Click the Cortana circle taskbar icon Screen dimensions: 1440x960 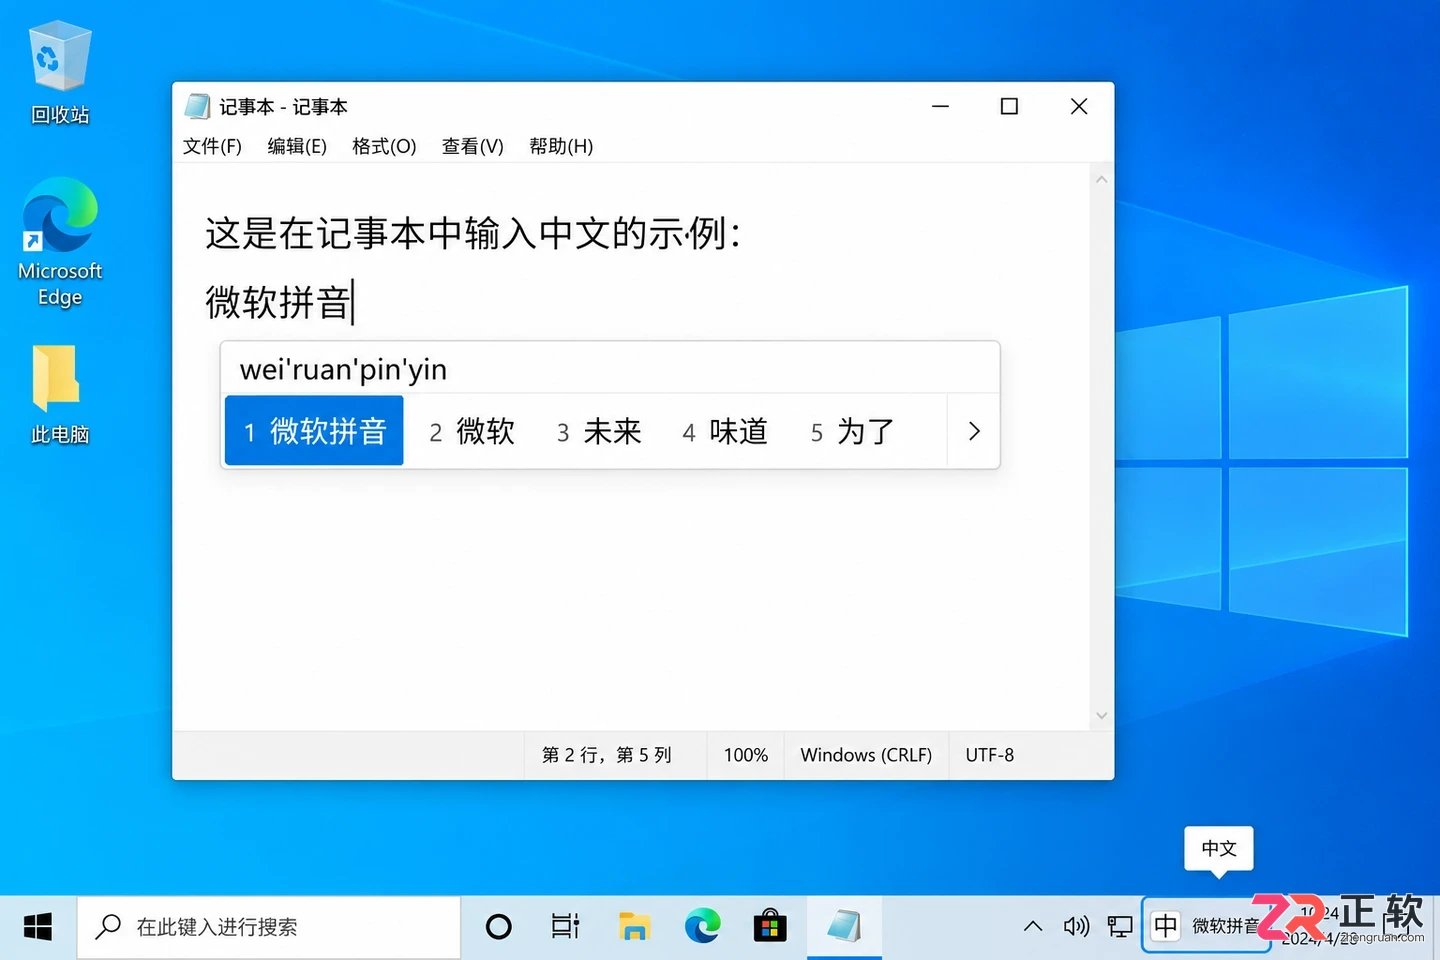click(x=498, y=927)
